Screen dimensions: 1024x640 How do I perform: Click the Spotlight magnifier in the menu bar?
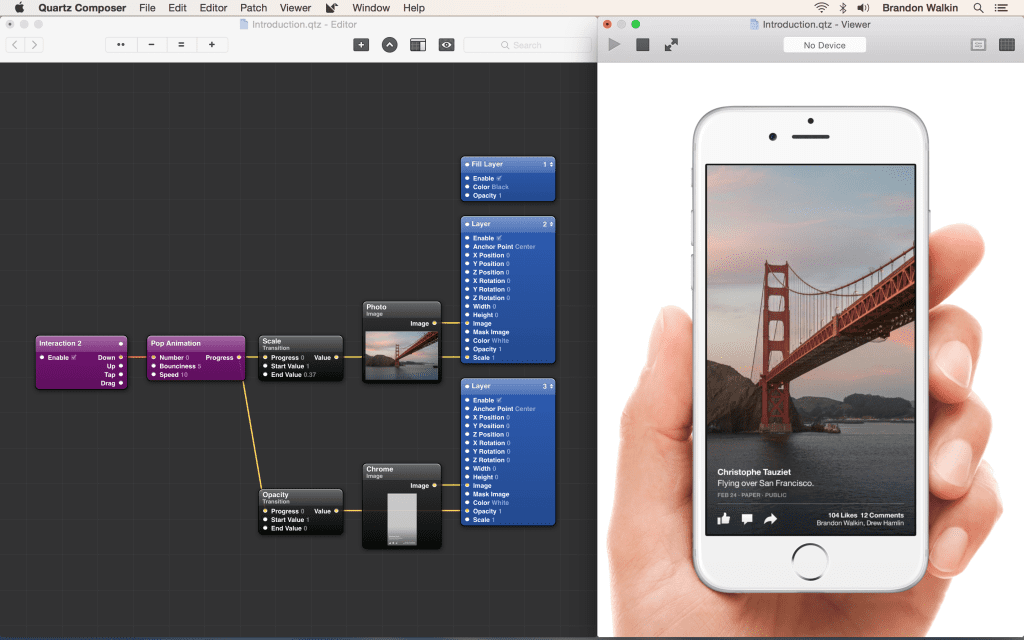click(x=978, y=8)
